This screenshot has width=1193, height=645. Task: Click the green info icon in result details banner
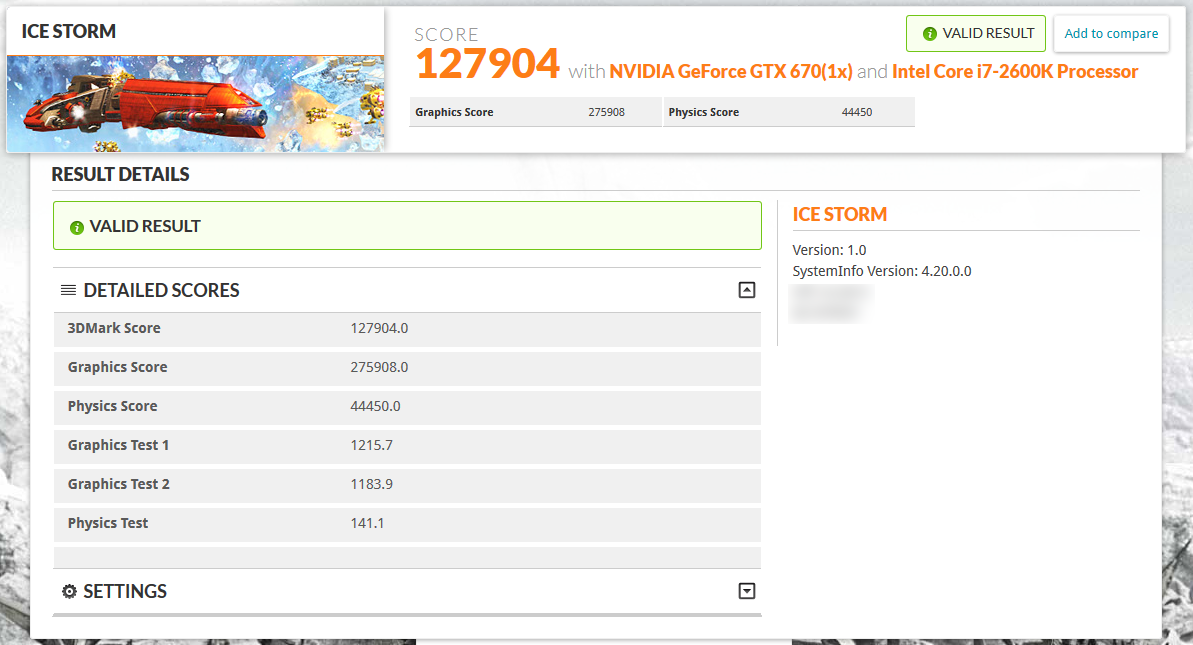pos(76,227)
